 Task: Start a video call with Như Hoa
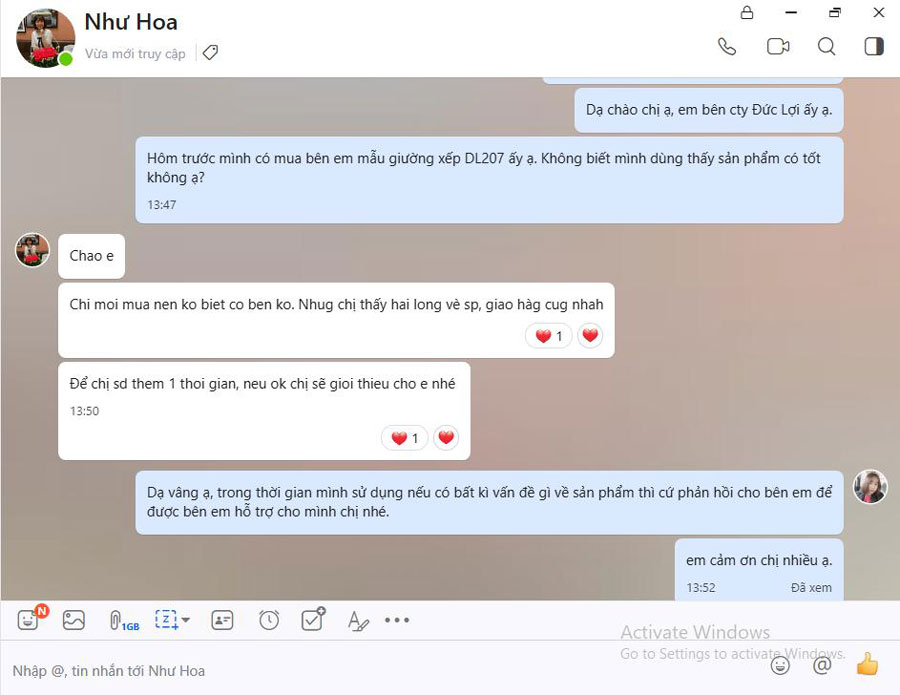[x=778, y=46]
